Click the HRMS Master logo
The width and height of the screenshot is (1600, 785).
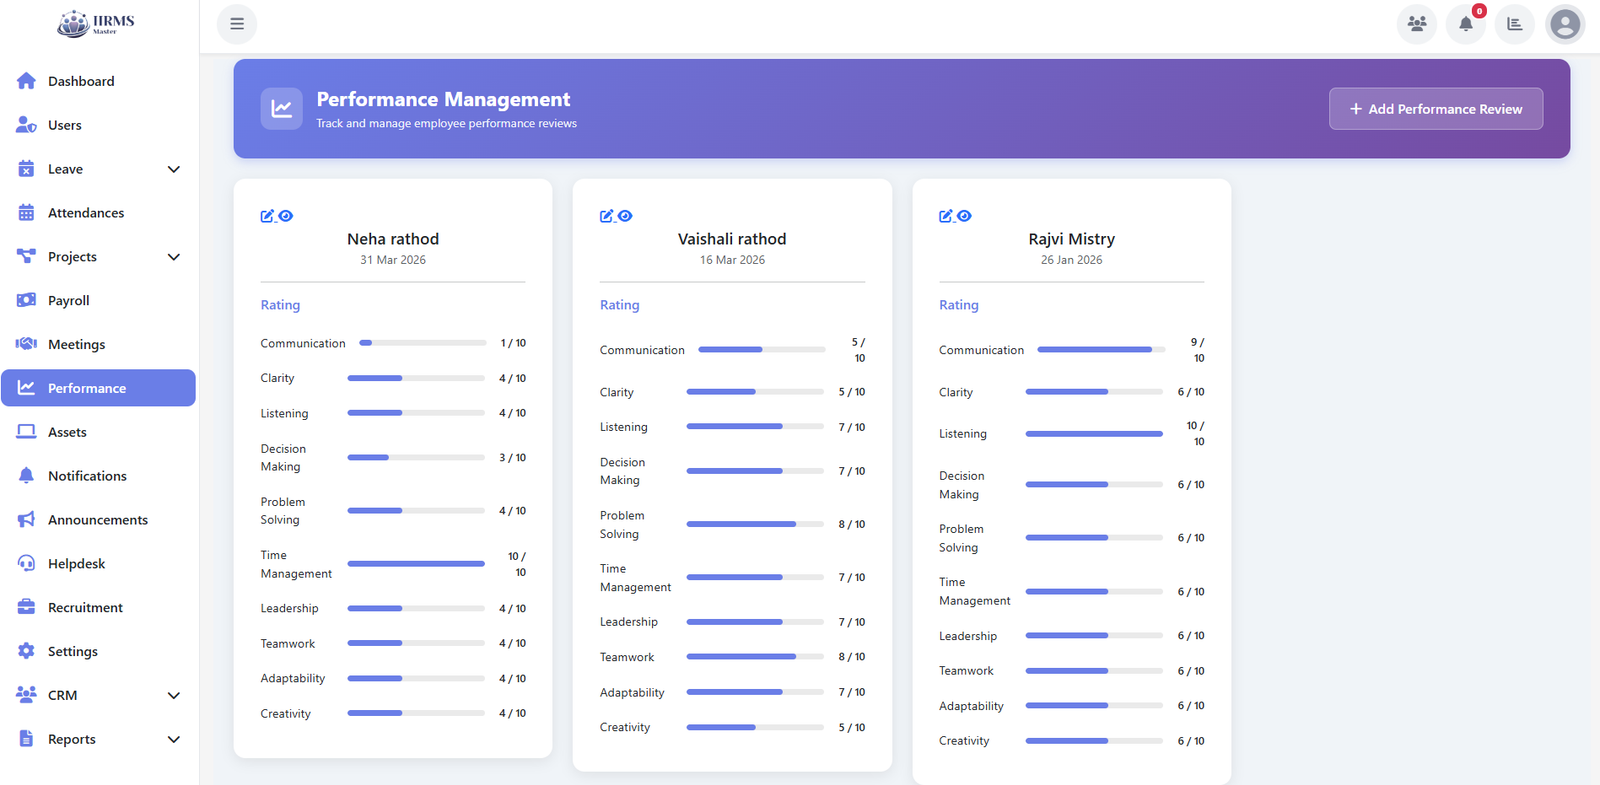[96, 23]
